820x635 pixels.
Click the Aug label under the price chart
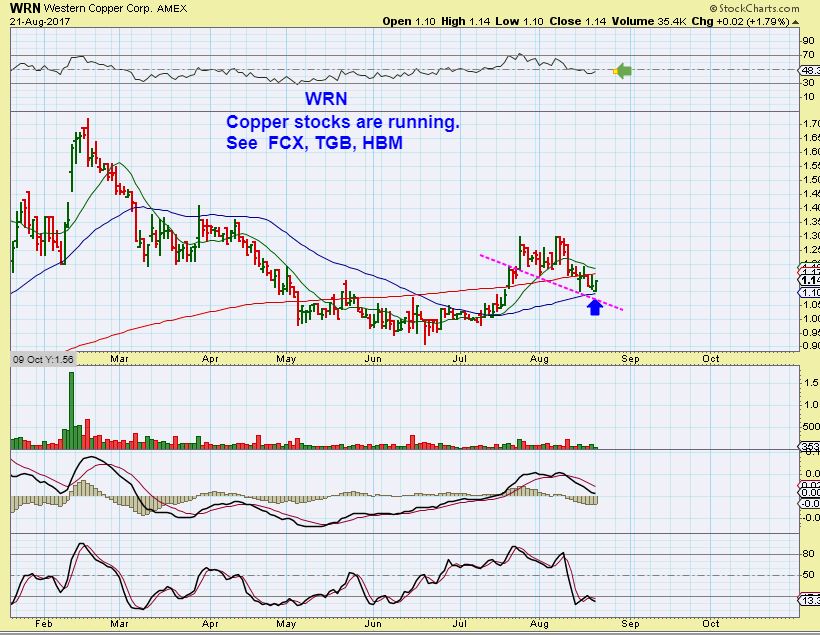coord(539,359)
